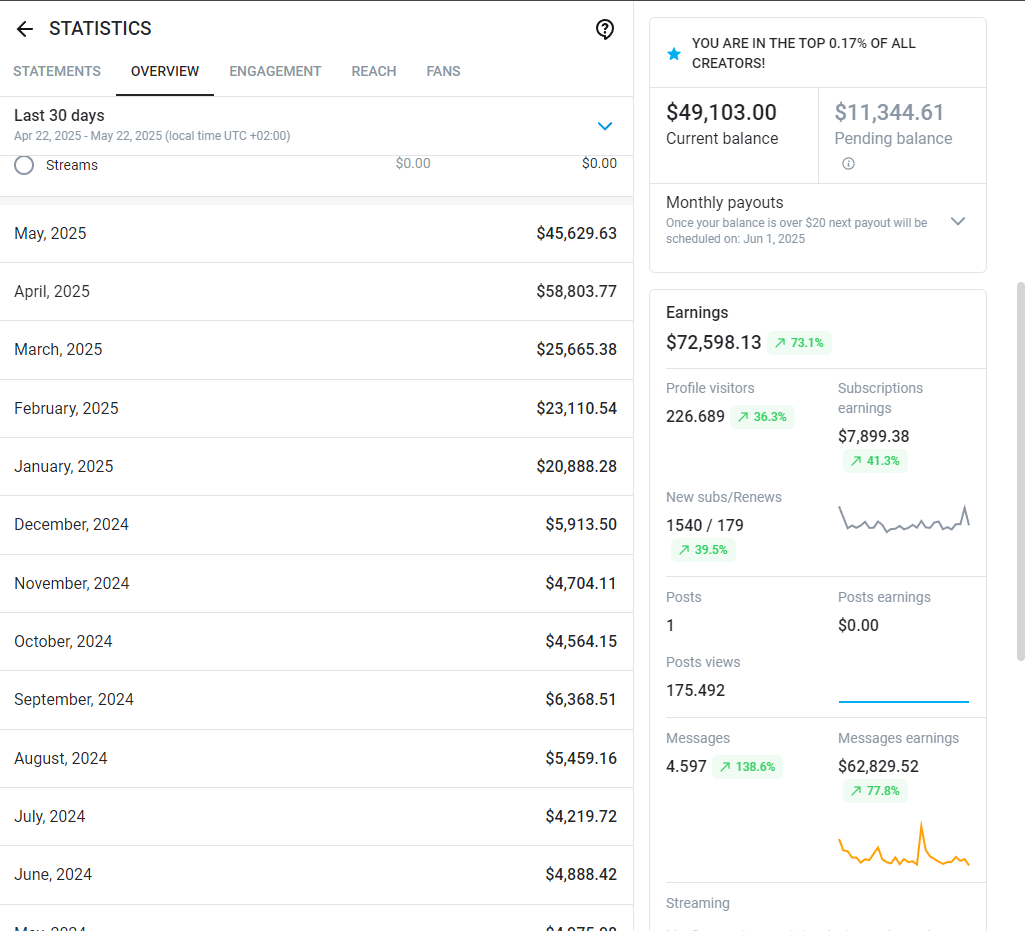
Task: Open the May, 2025 earnings row
Action: tap(316, 233)
